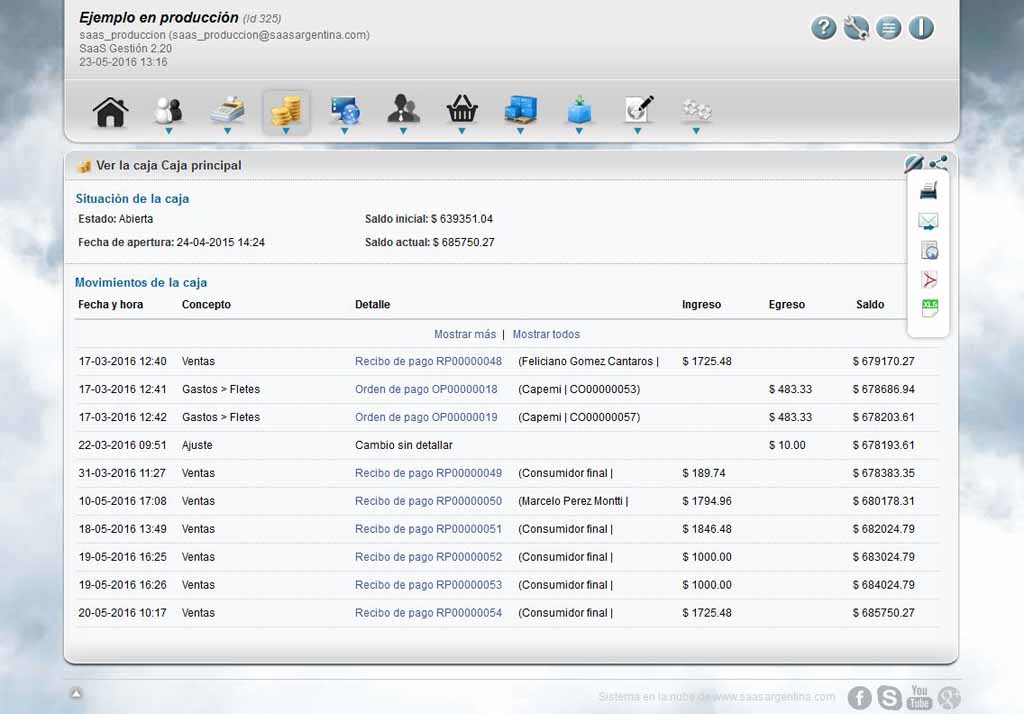Open the help question mark icon
This screenshot has height=714, width=1024.
(824, 28)
